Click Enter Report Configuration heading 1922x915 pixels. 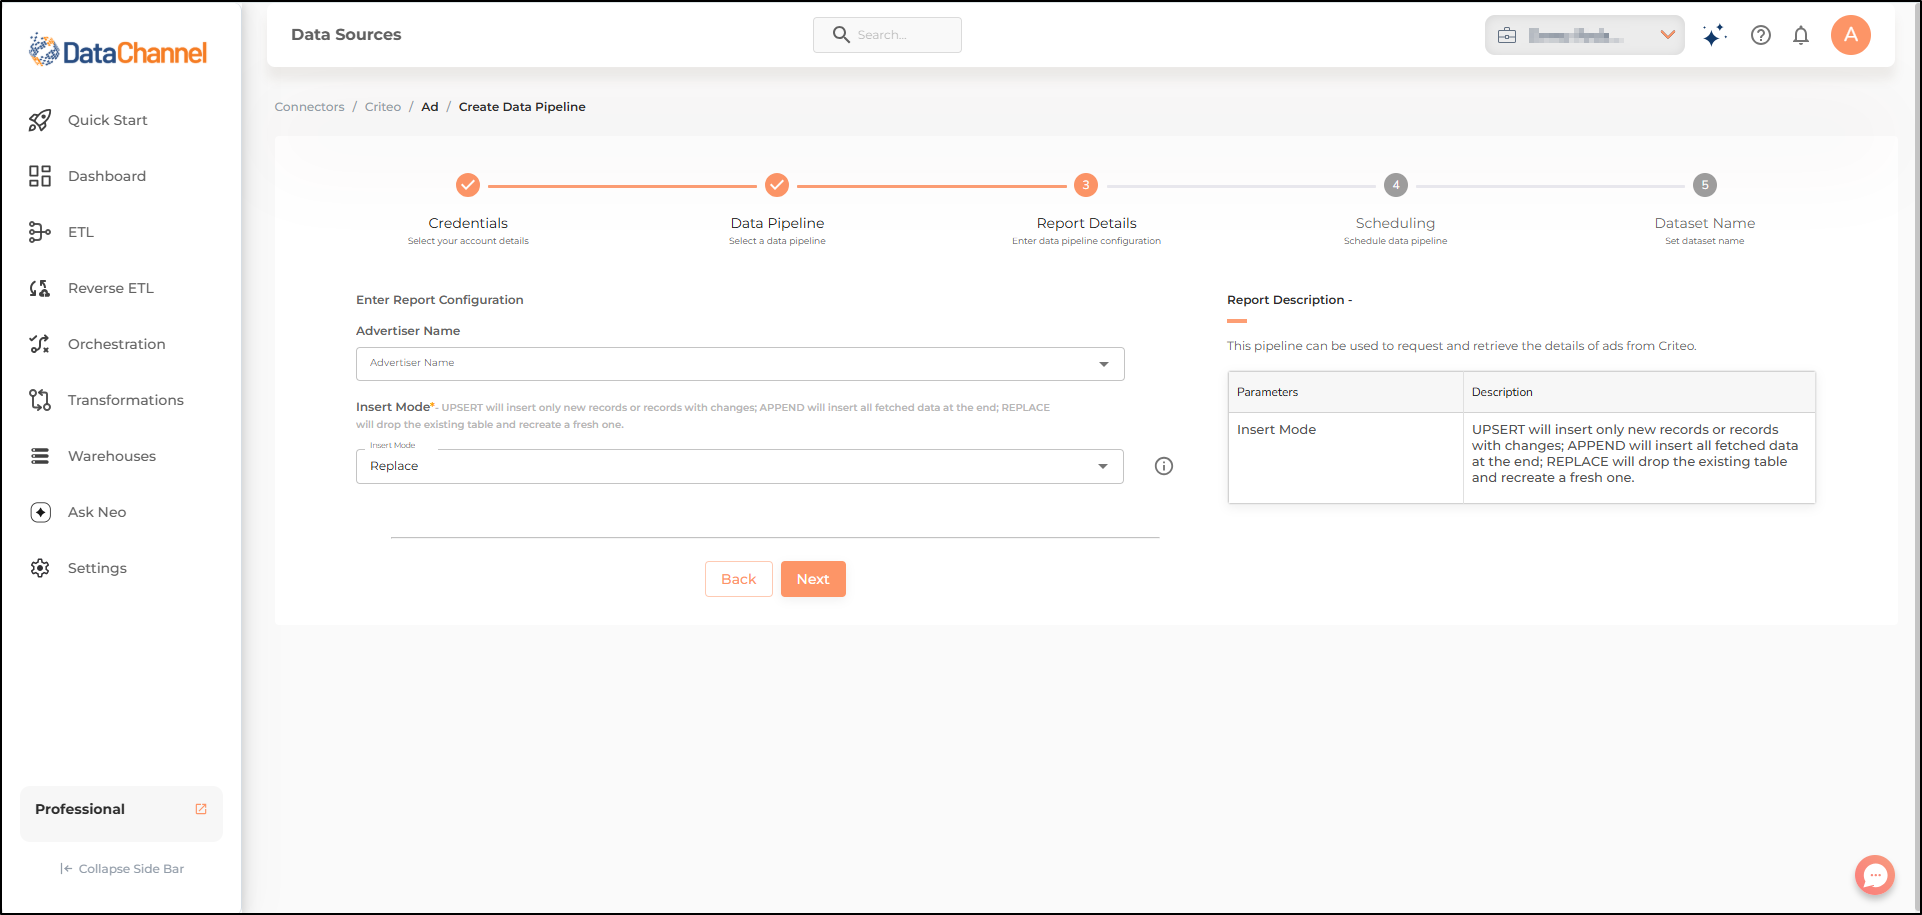point(440,300)
